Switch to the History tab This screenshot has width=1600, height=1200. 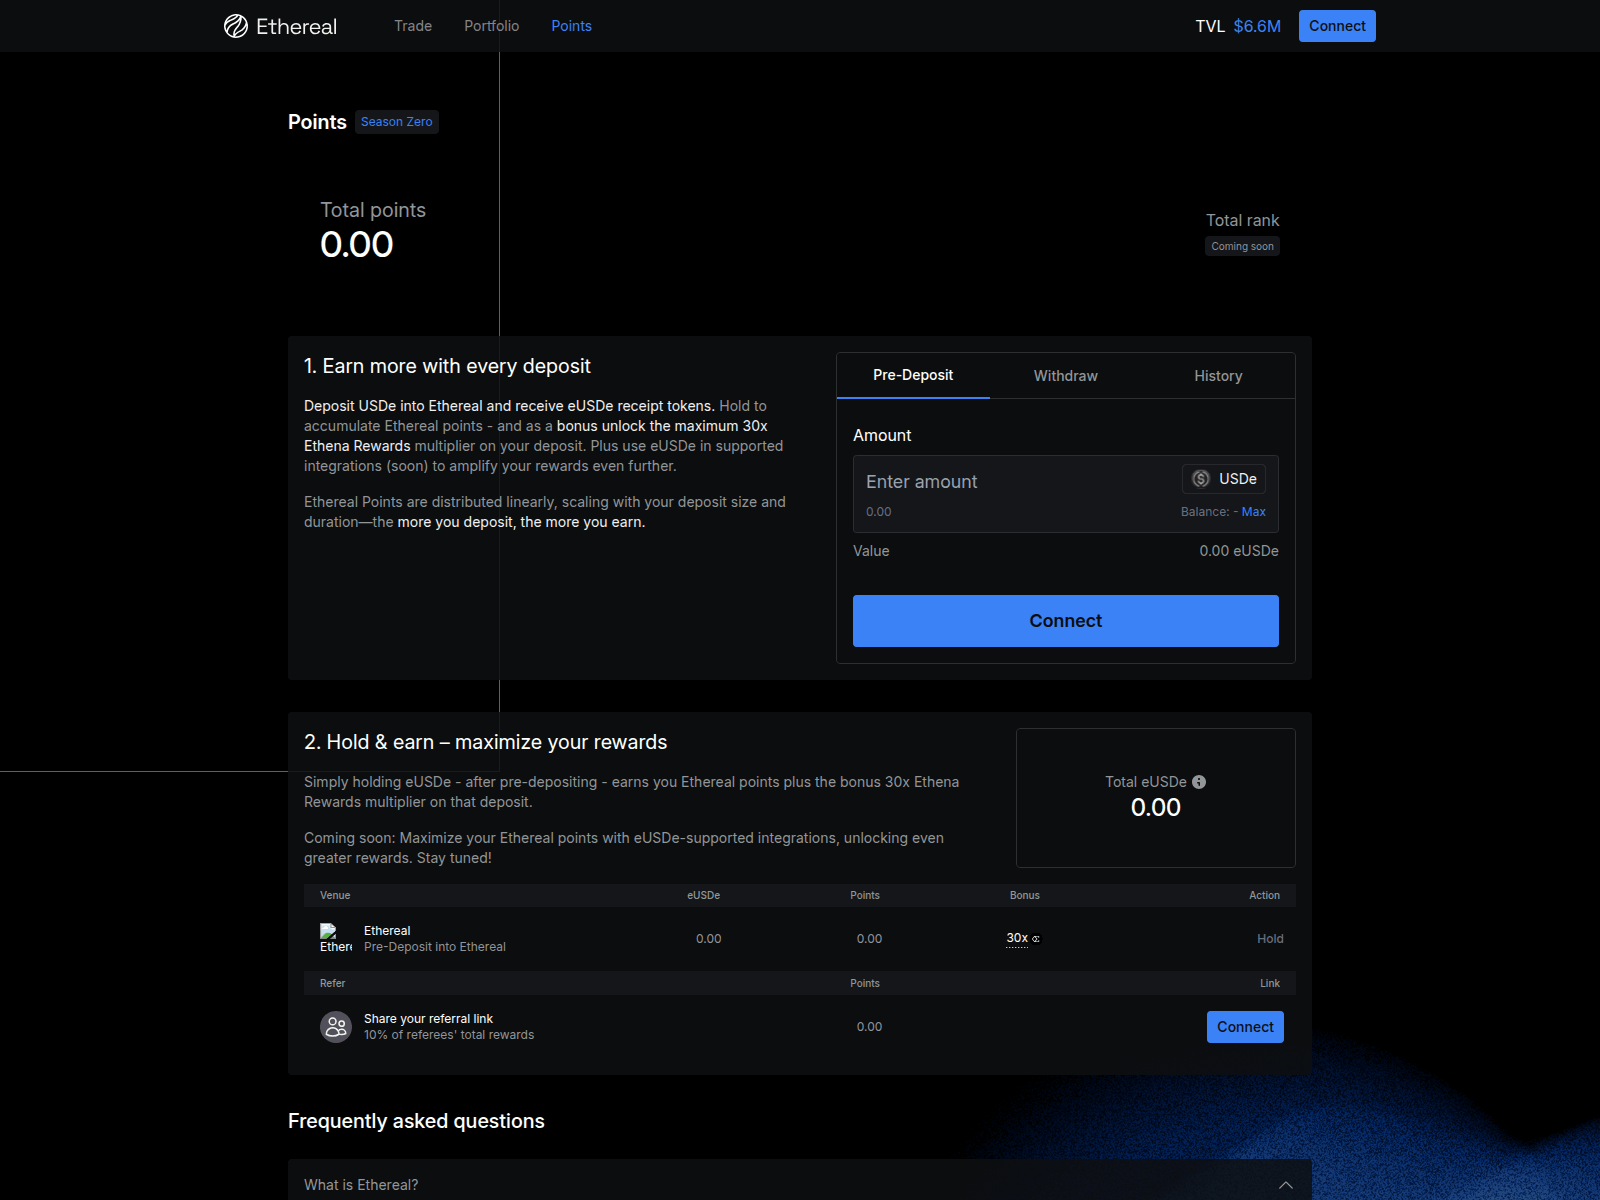pyautogui.click(x=1218, y=376)
